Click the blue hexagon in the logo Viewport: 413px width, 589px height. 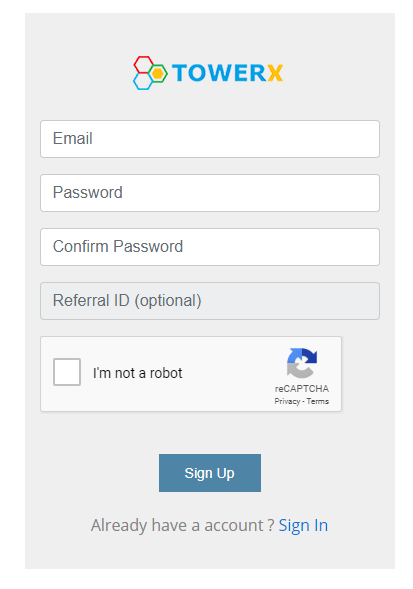click(143, 82)
